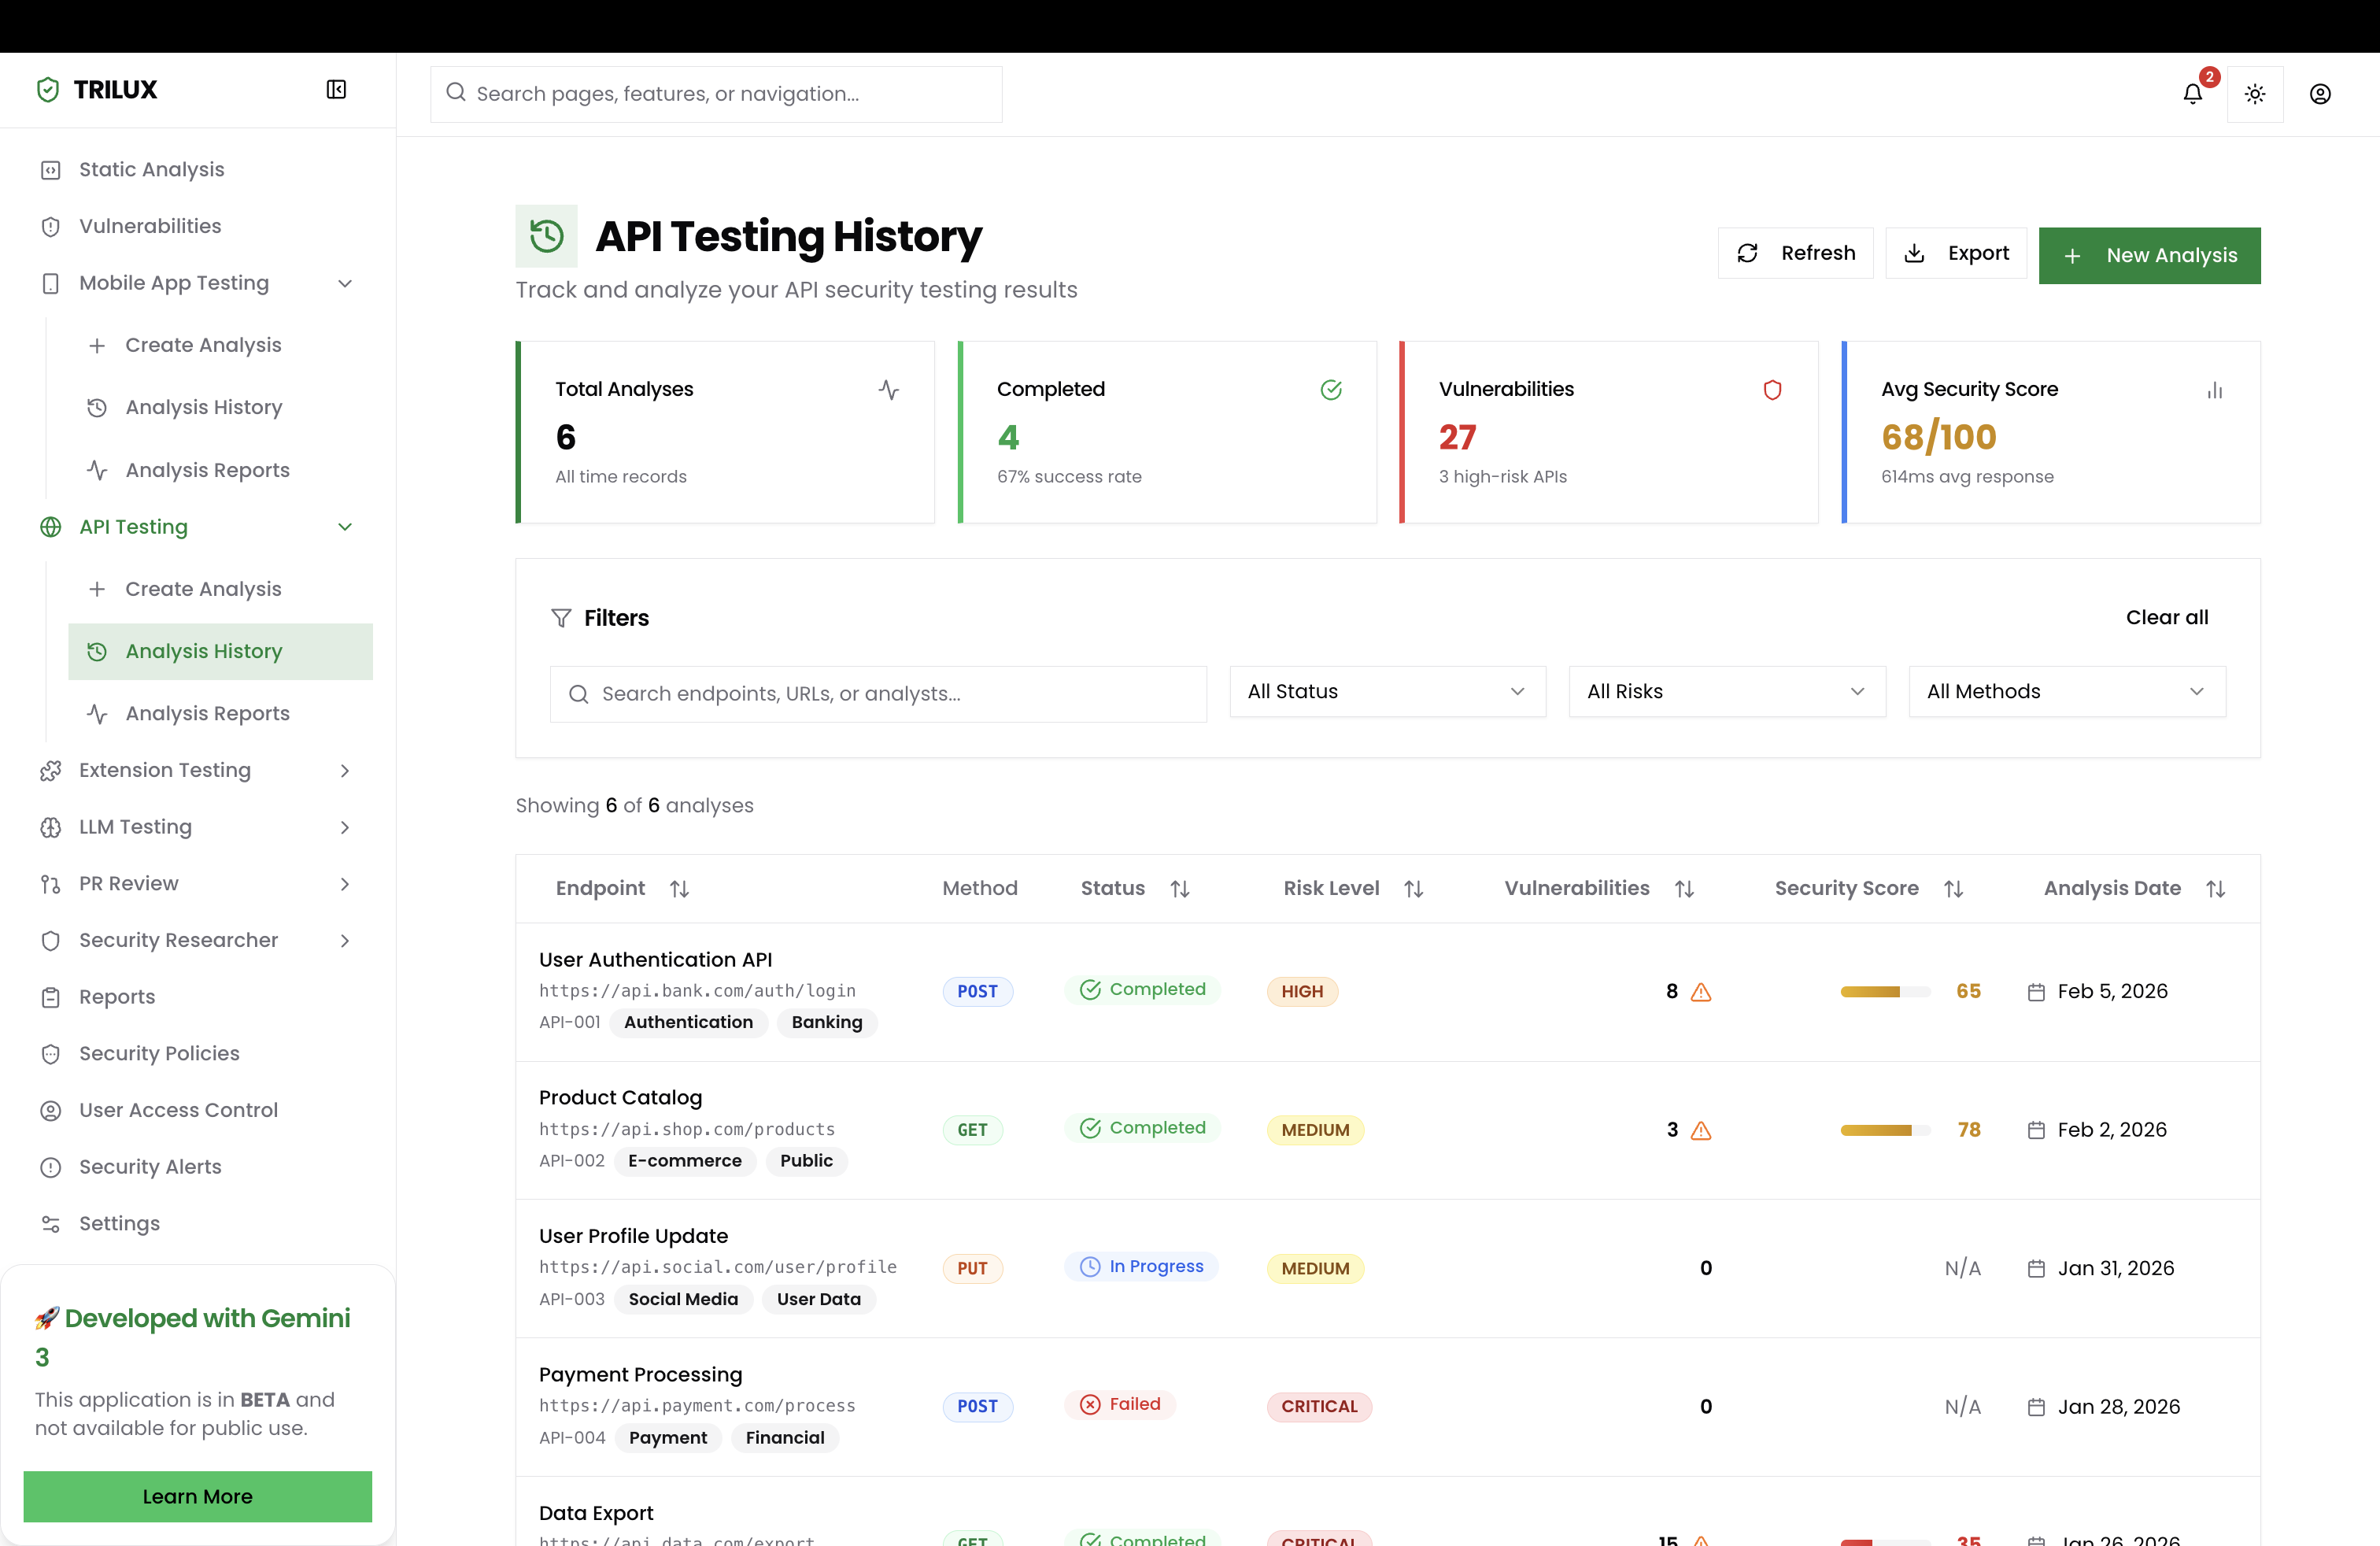Click the Vulnerabilities card shield icon
The height and width of the screenshot is (1546, 2380).
[1772, 390]
